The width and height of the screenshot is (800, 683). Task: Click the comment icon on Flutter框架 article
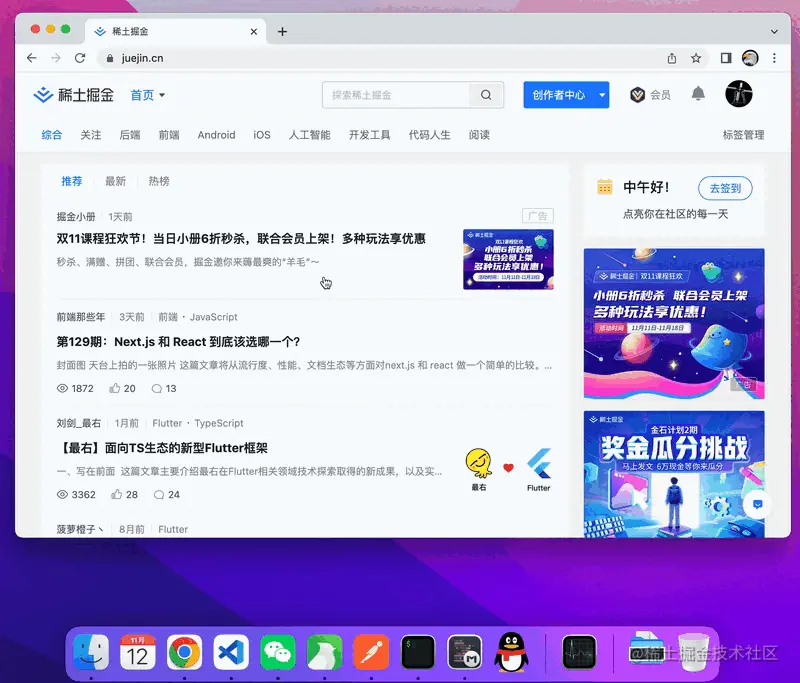click(159, 495)
